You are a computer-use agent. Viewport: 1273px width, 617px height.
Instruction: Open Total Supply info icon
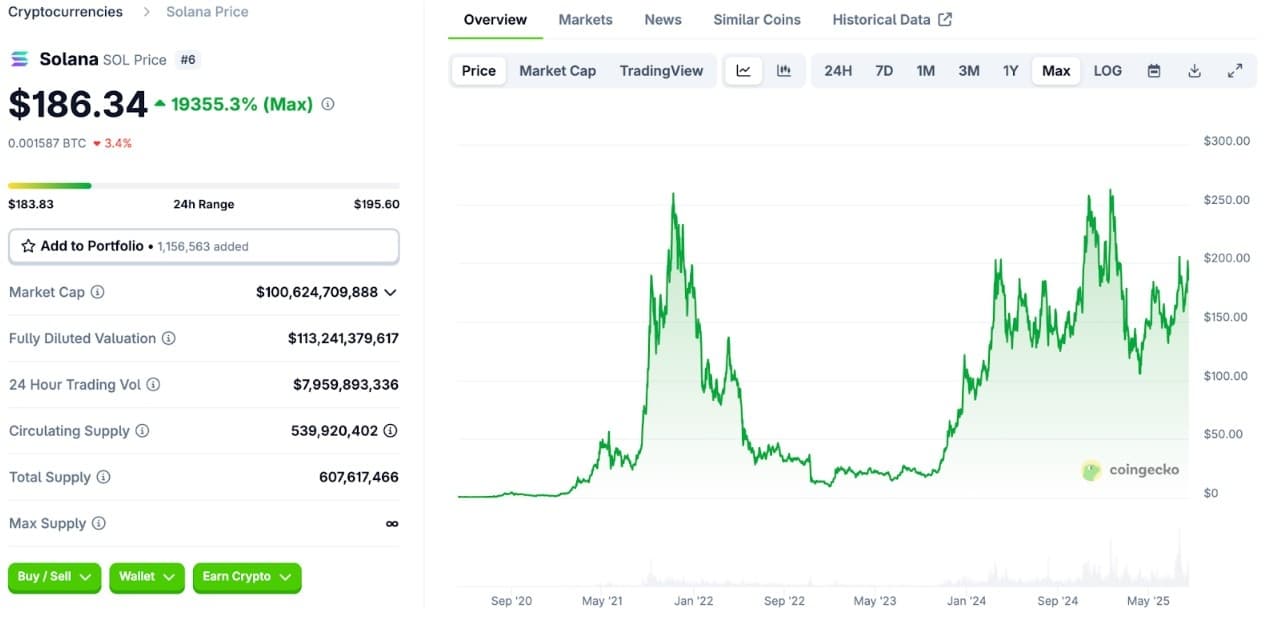point(103,477)
